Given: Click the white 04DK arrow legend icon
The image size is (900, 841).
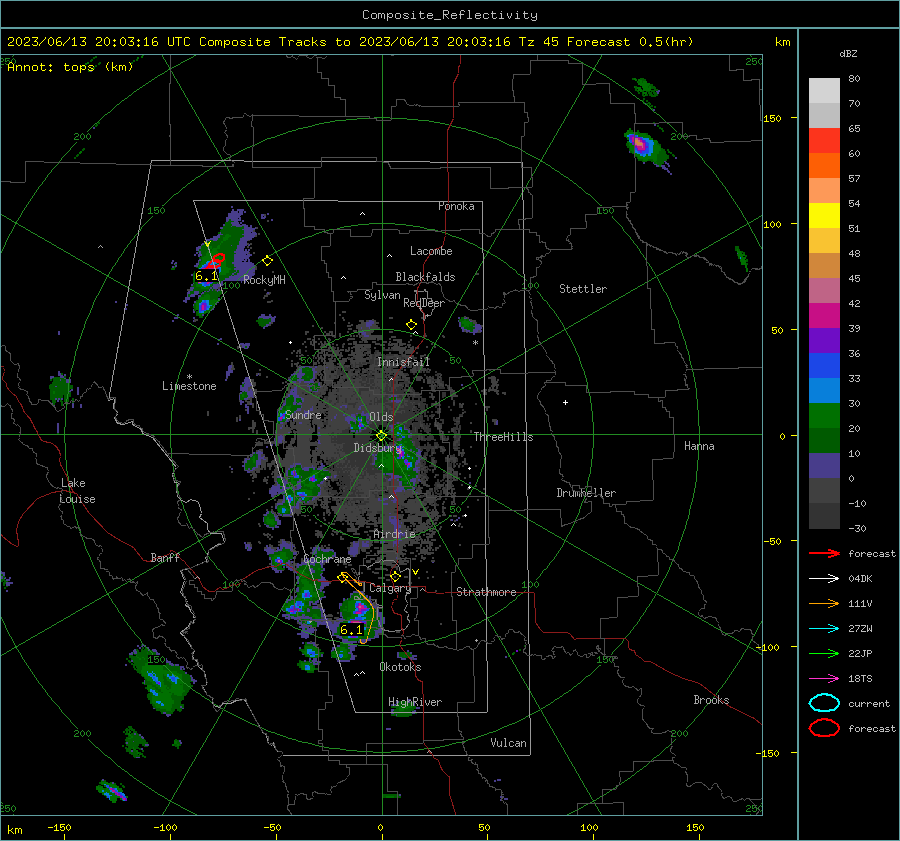Looking at the screenshot, I should coord(824,578).
